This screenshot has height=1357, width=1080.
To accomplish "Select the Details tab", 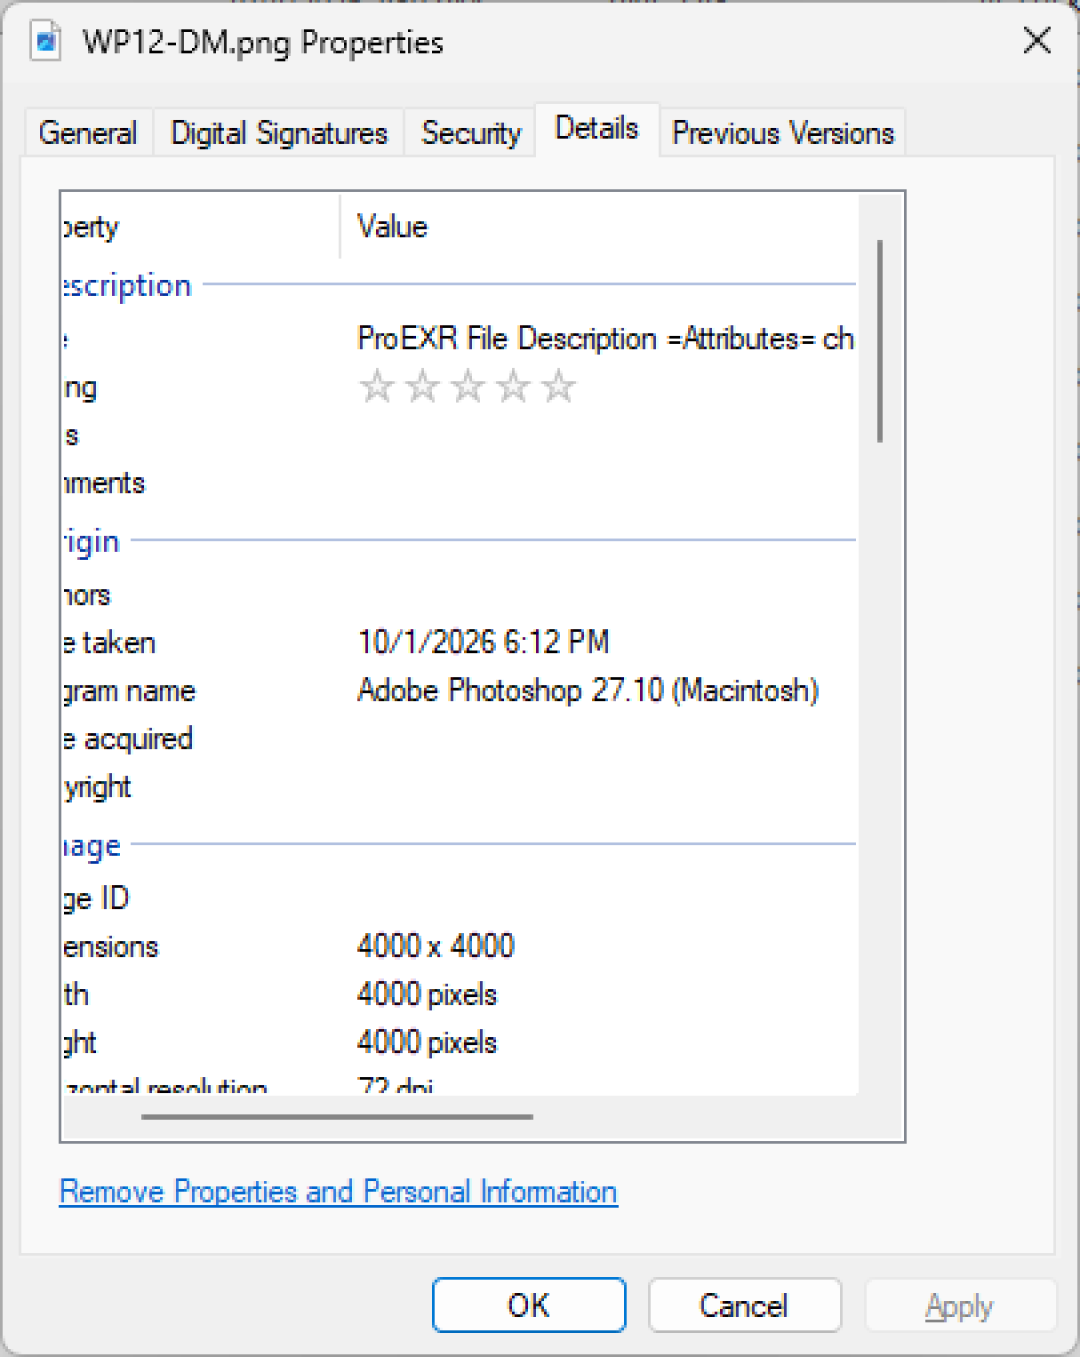I will click(597, 129).
